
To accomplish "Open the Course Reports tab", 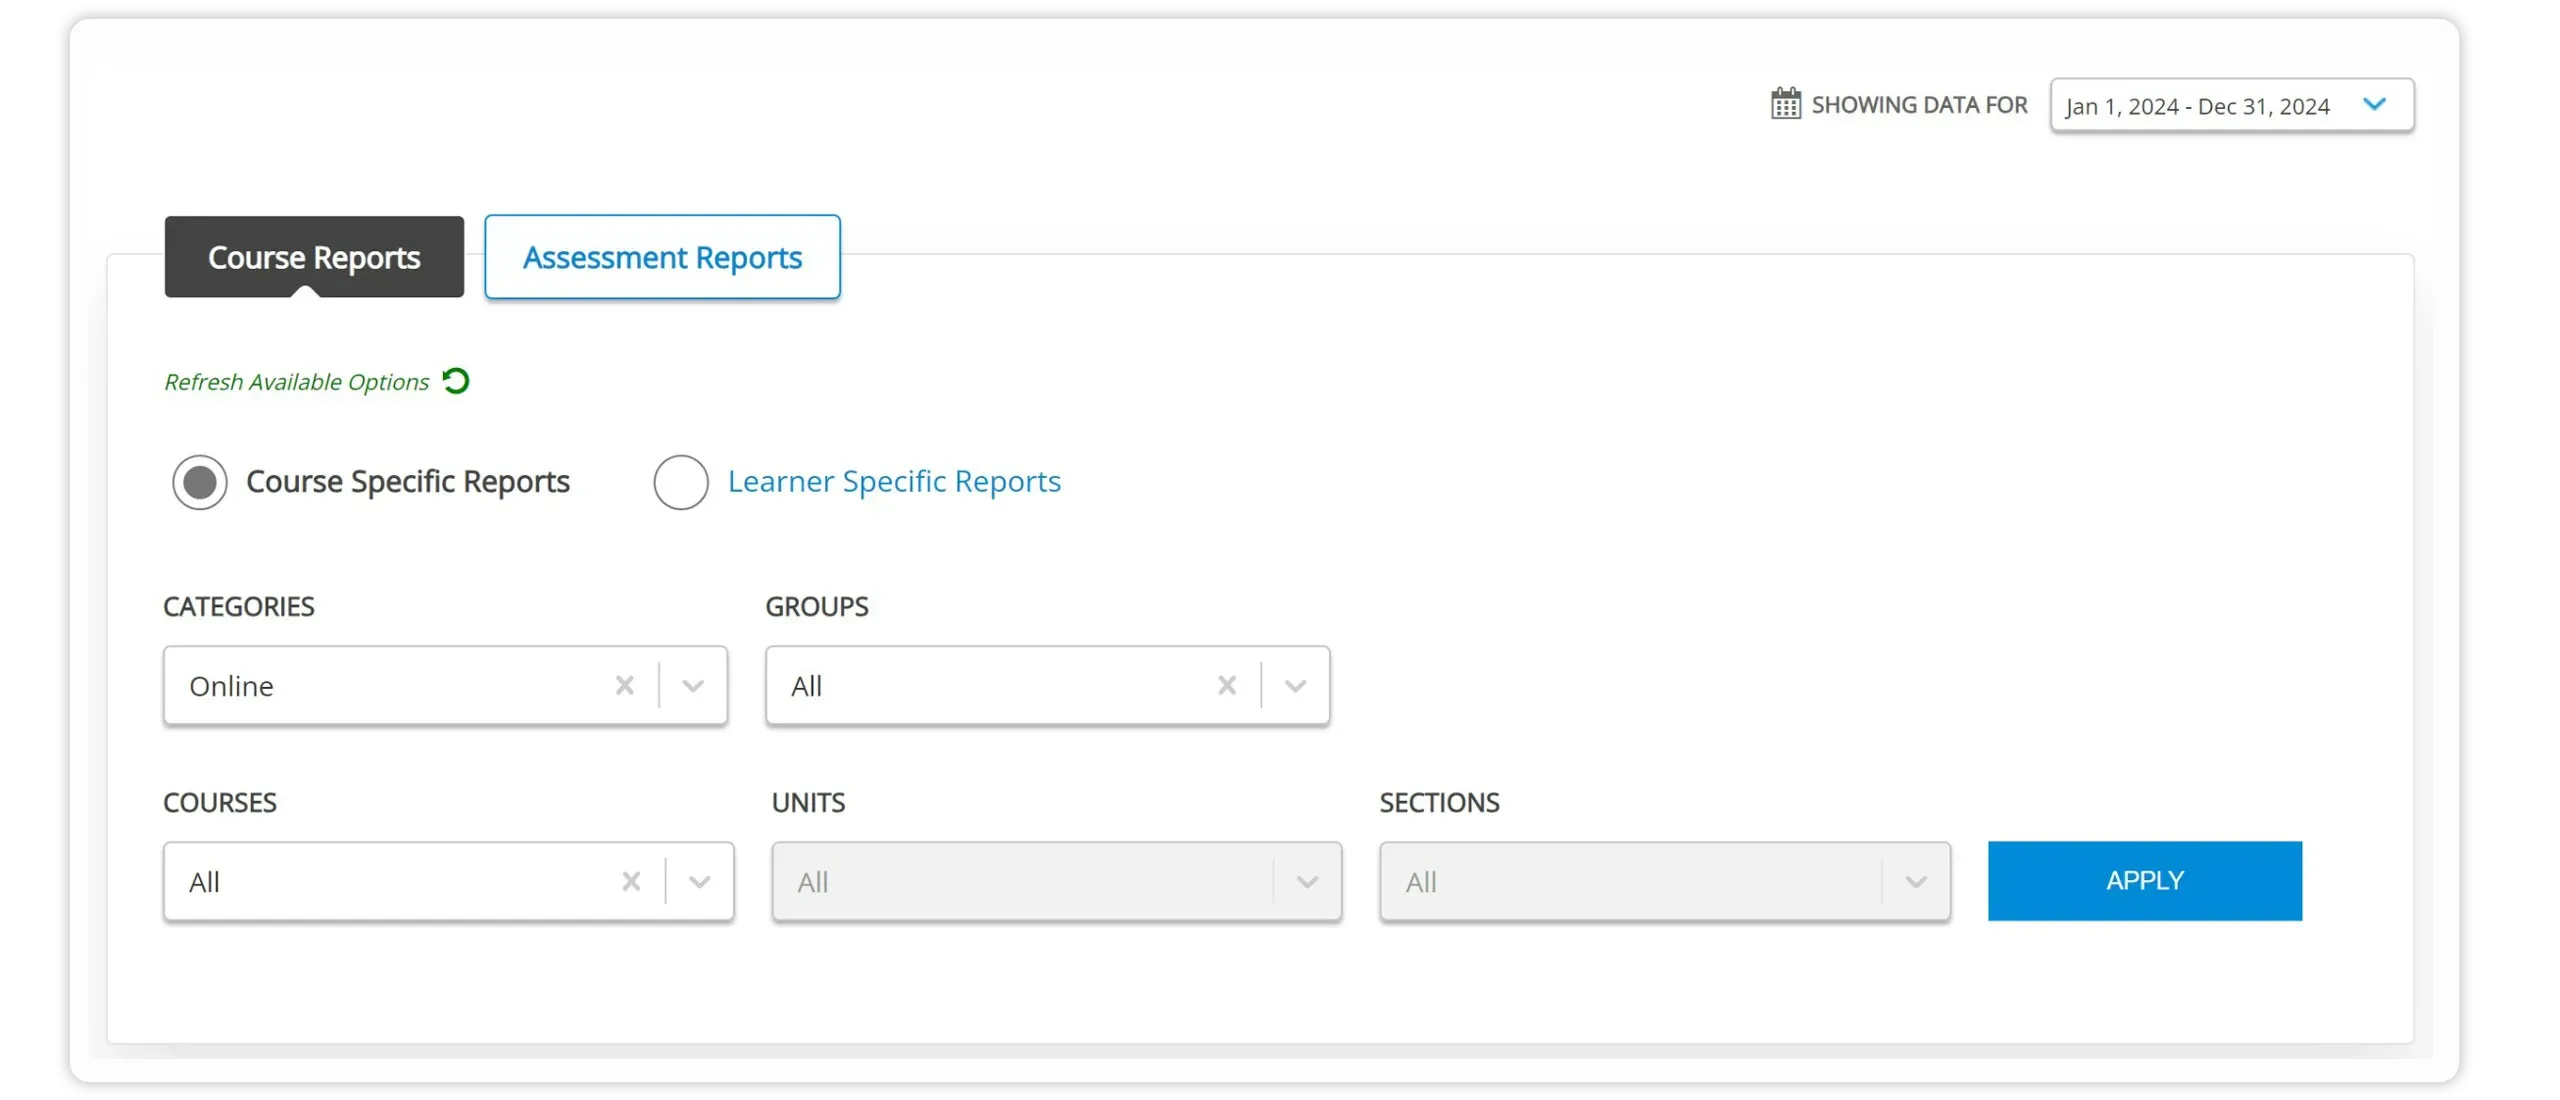I will click(314, 257).
